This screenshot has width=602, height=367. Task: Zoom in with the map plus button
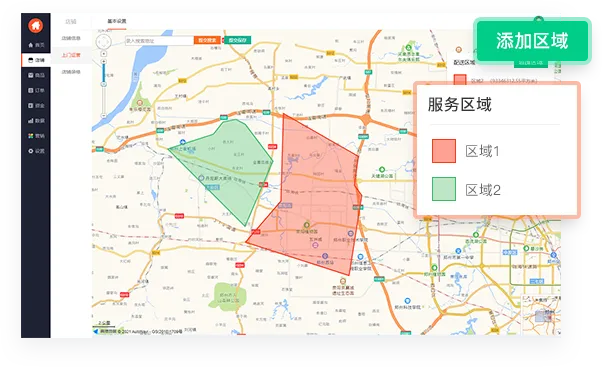[104, 61]
